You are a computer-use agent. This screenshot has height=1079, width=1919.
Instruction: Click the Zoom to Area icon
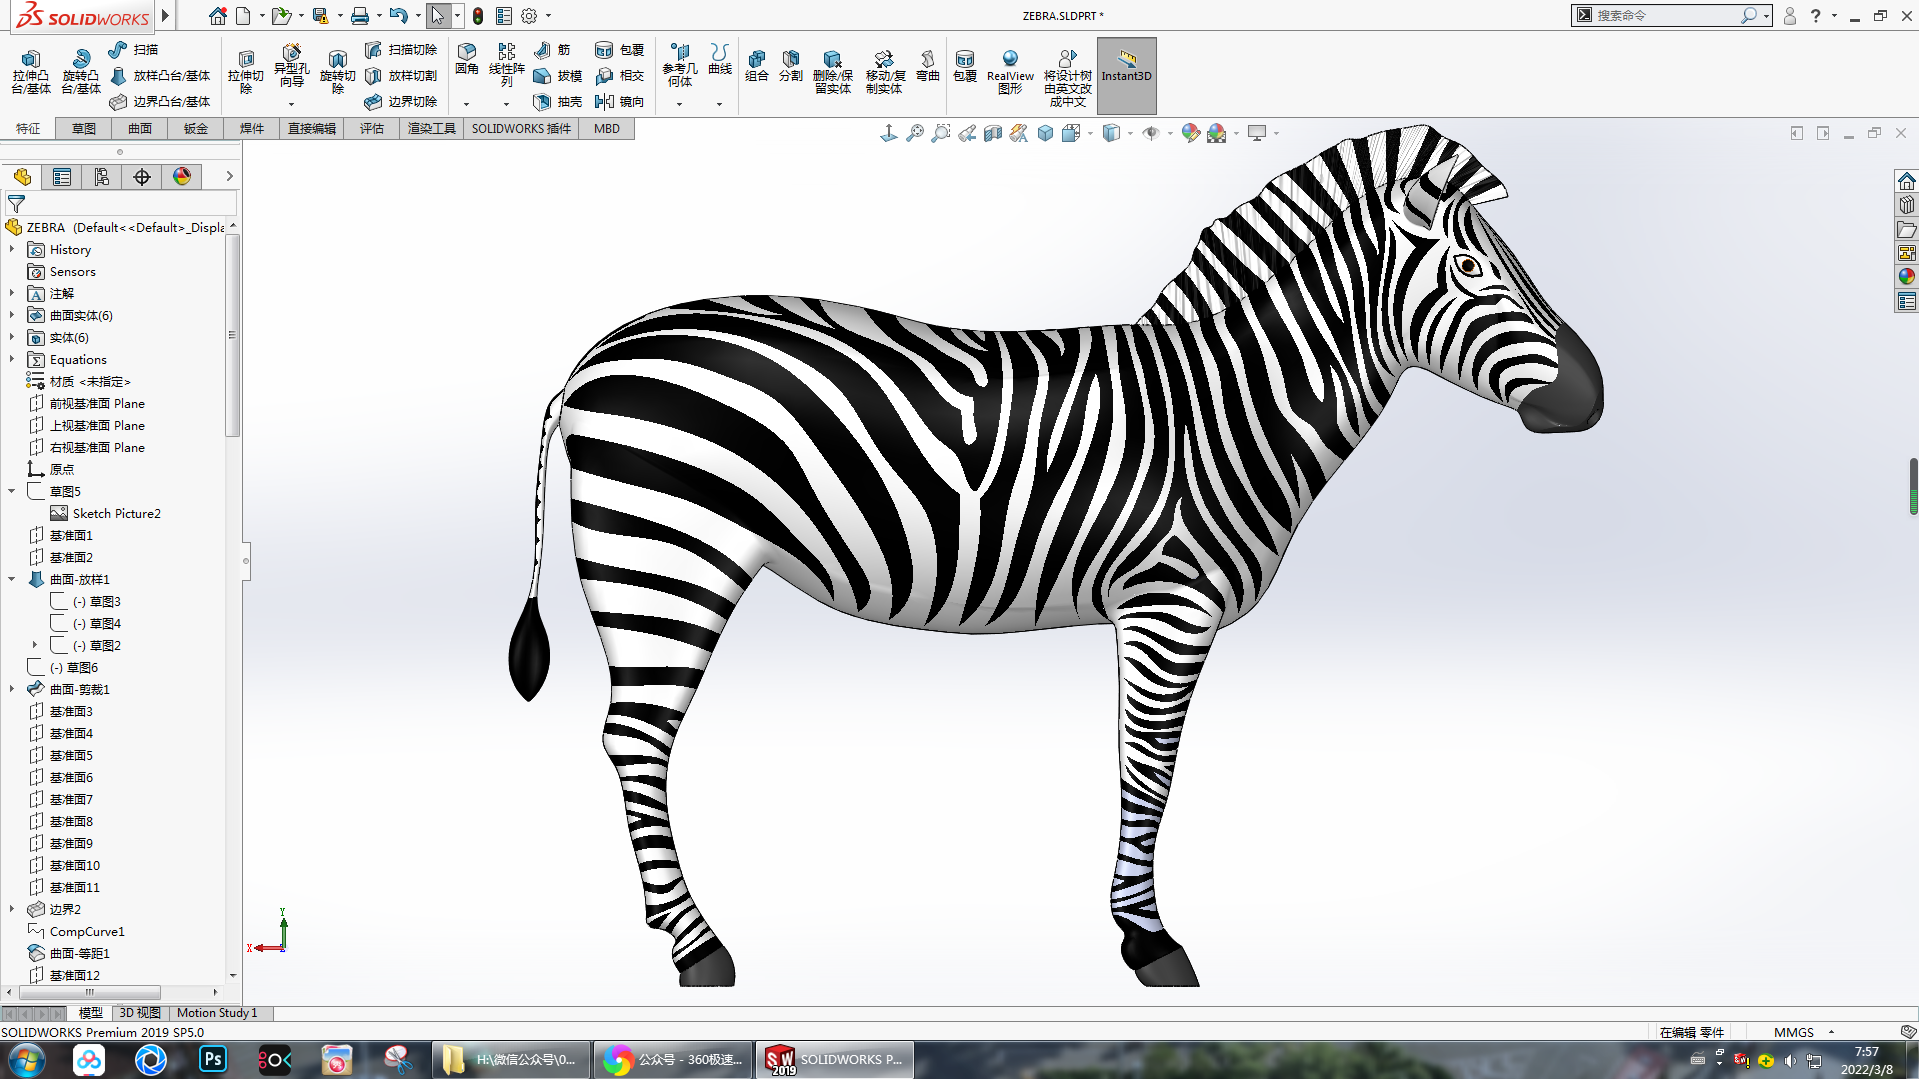[x=941, y=133]
